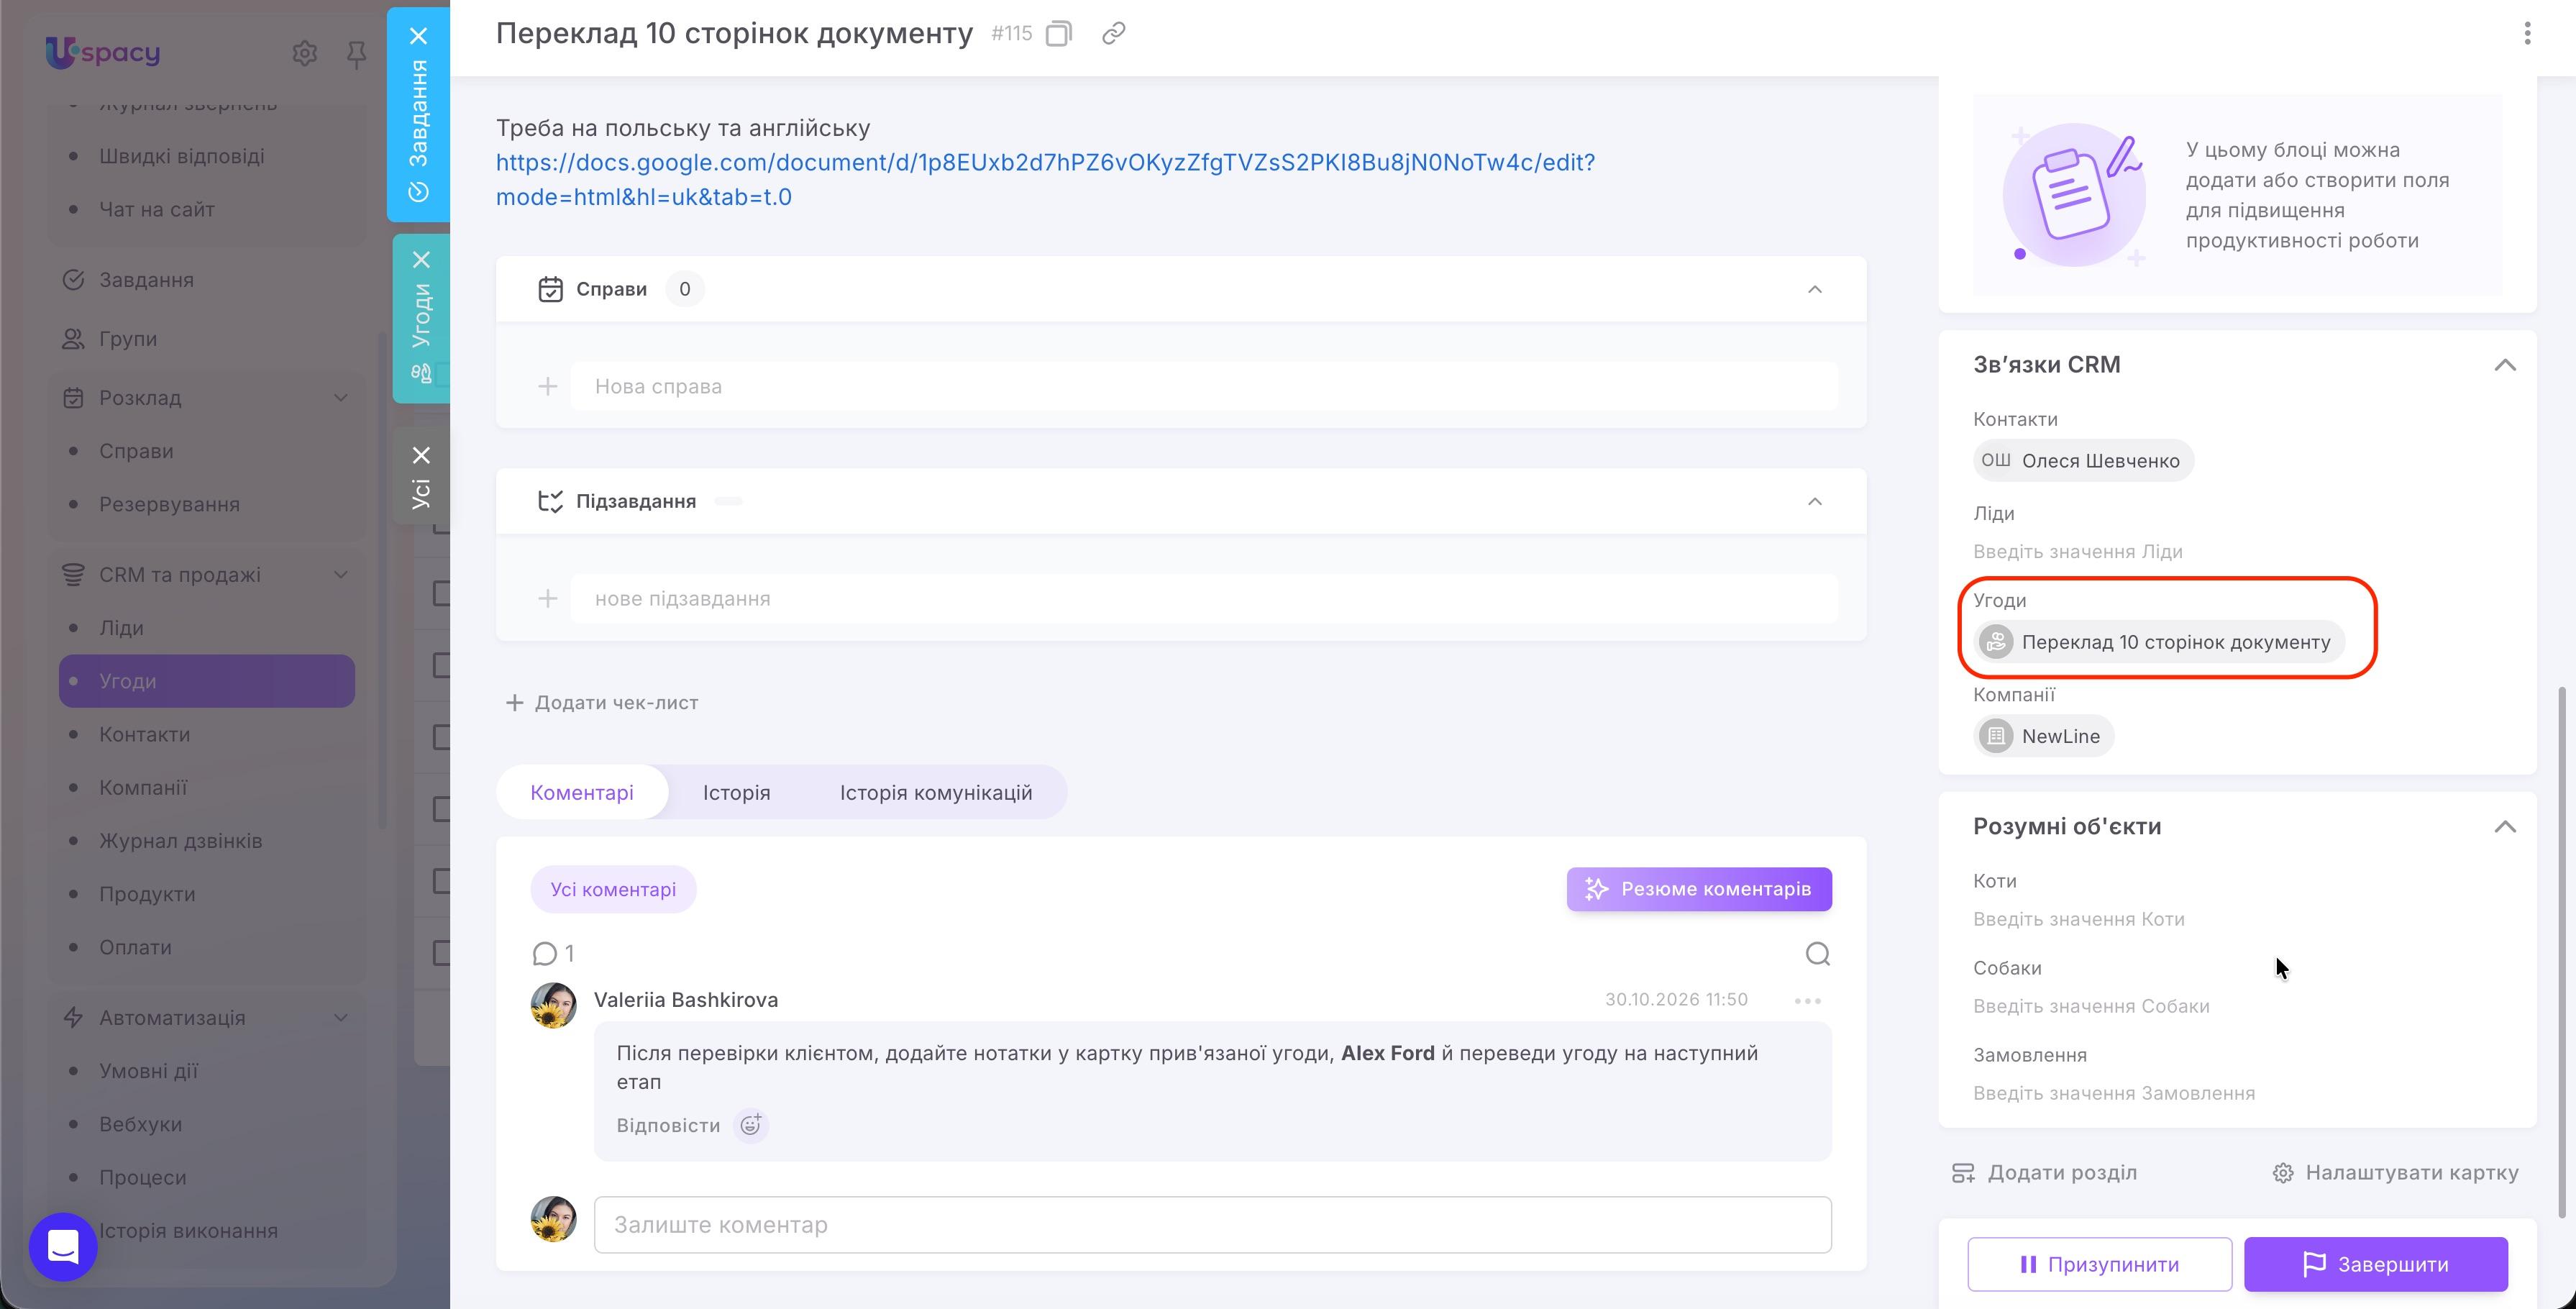Collapse the Підзавдання section

[1814, 502]
